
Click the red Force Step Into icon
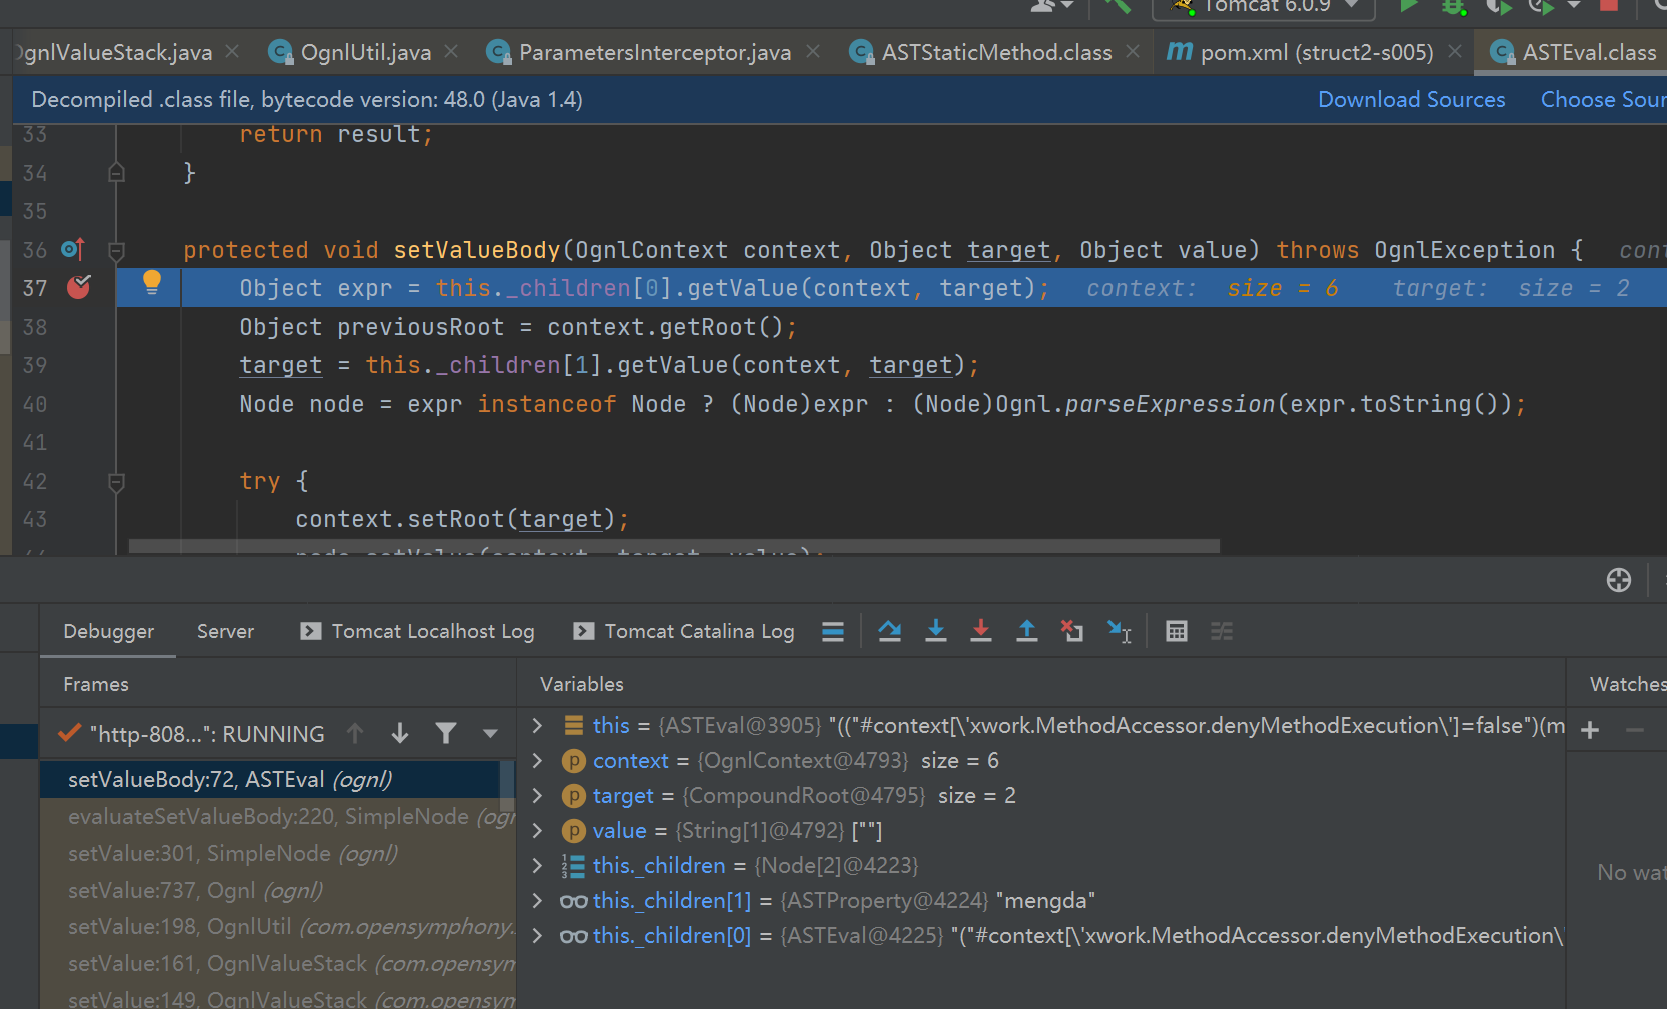click(981, 631)
